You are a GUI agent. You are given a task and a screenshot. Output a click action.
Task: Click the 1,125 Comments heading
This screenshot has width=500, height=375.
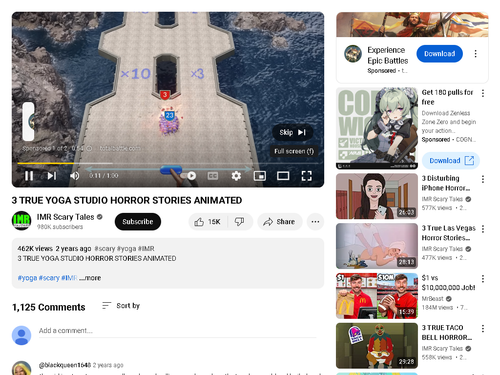point(49,307)
